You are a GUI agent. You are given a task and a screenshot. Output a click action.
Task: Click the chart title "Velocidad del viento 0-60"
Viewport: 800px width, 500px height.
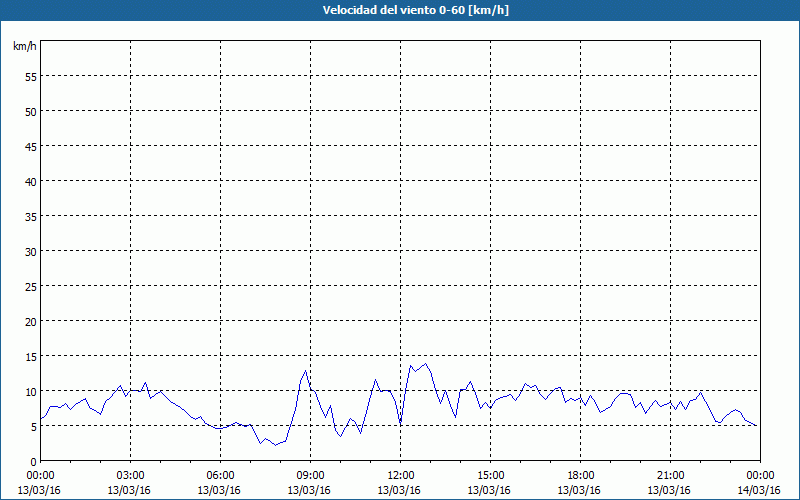click(x=399, y=10)
